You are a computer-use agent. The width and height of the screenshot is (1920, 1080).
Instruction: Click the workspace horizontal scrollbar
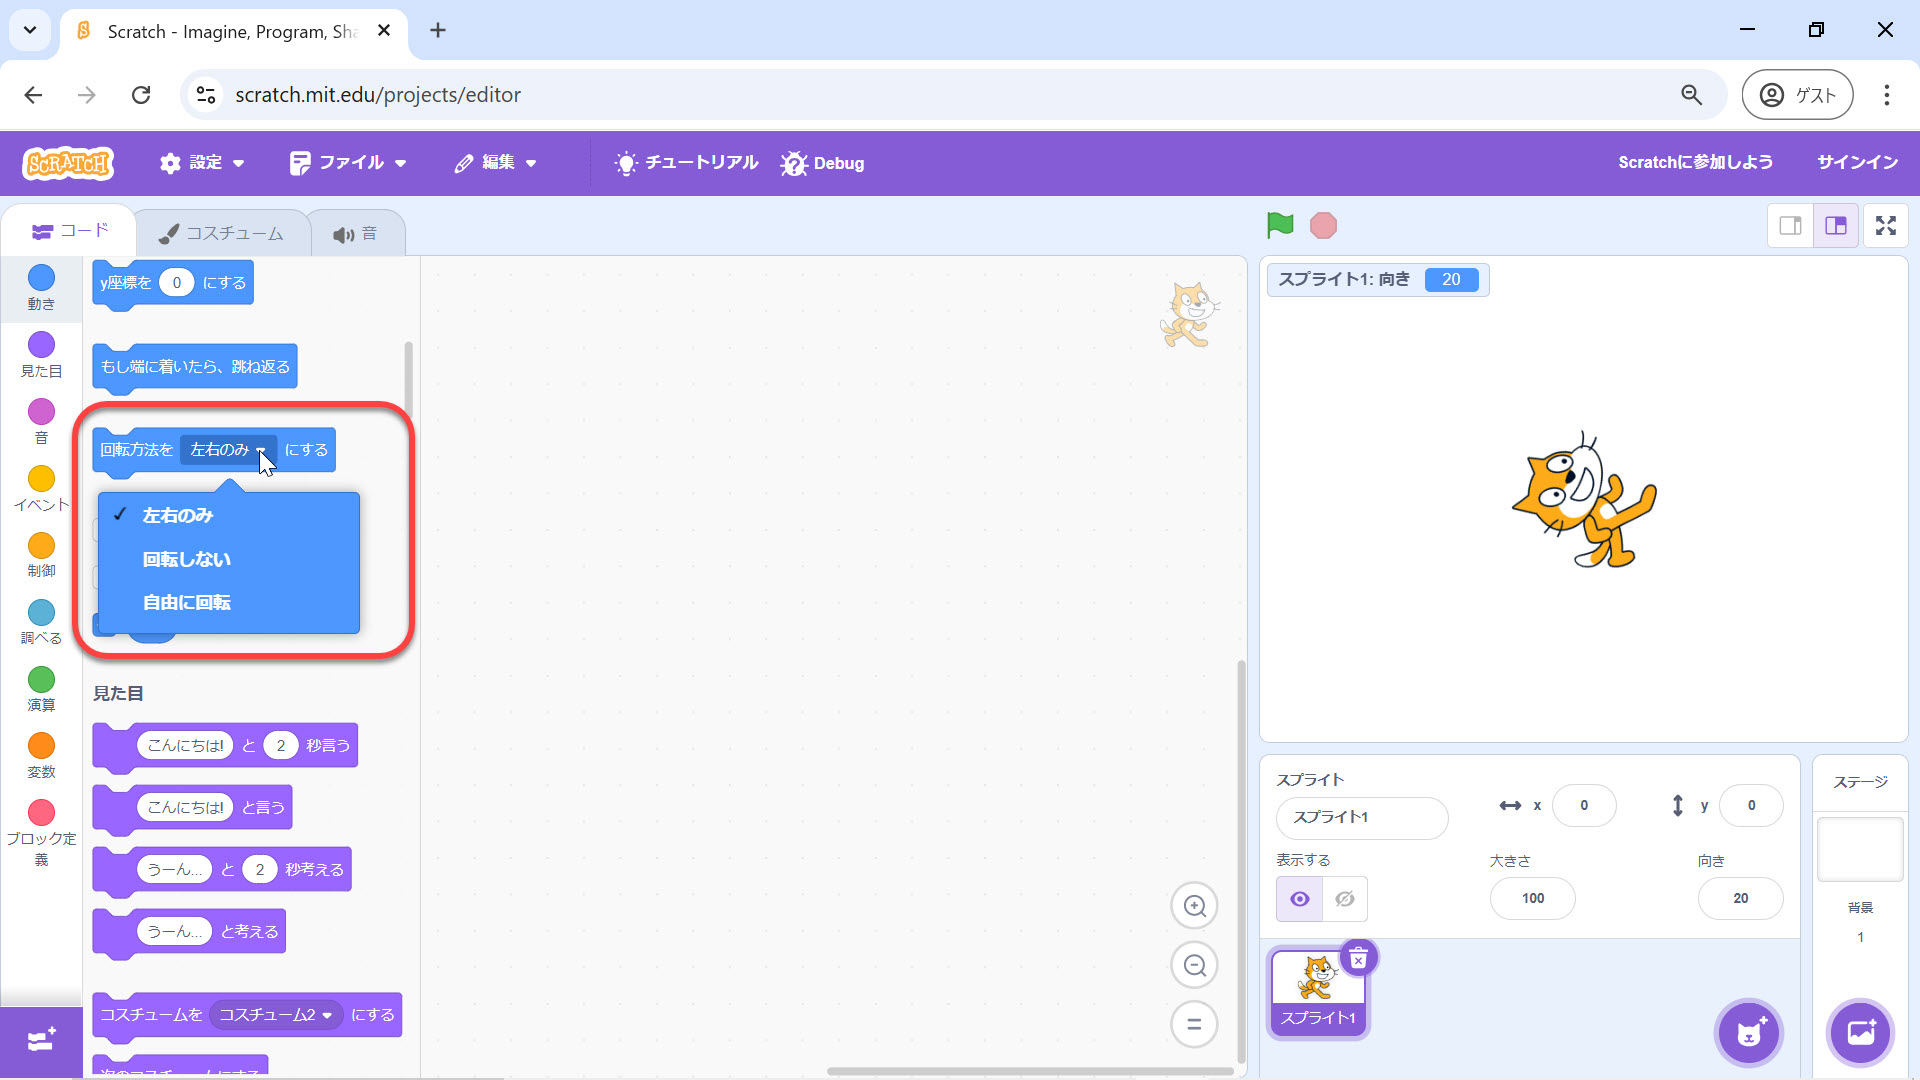1030,1071
